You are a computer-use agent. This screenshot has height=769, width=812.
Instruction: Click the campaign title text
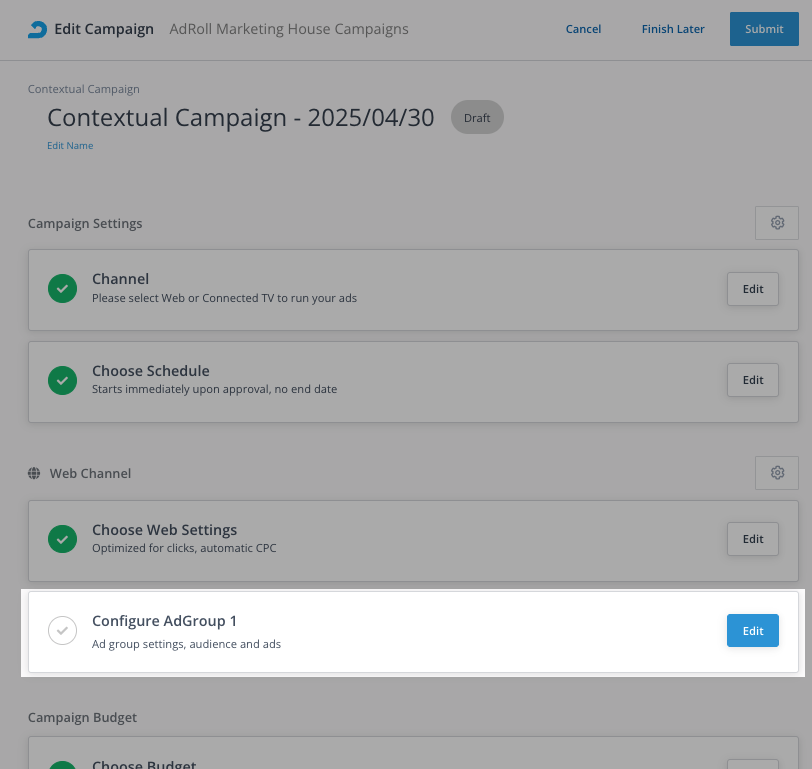240,118
